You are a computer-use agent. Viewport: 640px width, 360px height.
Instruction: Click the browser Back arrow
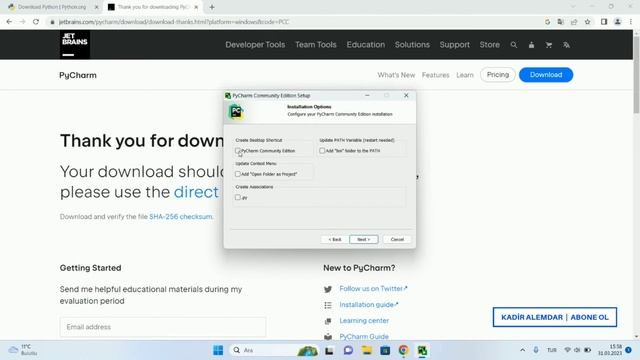coord(9,22)
